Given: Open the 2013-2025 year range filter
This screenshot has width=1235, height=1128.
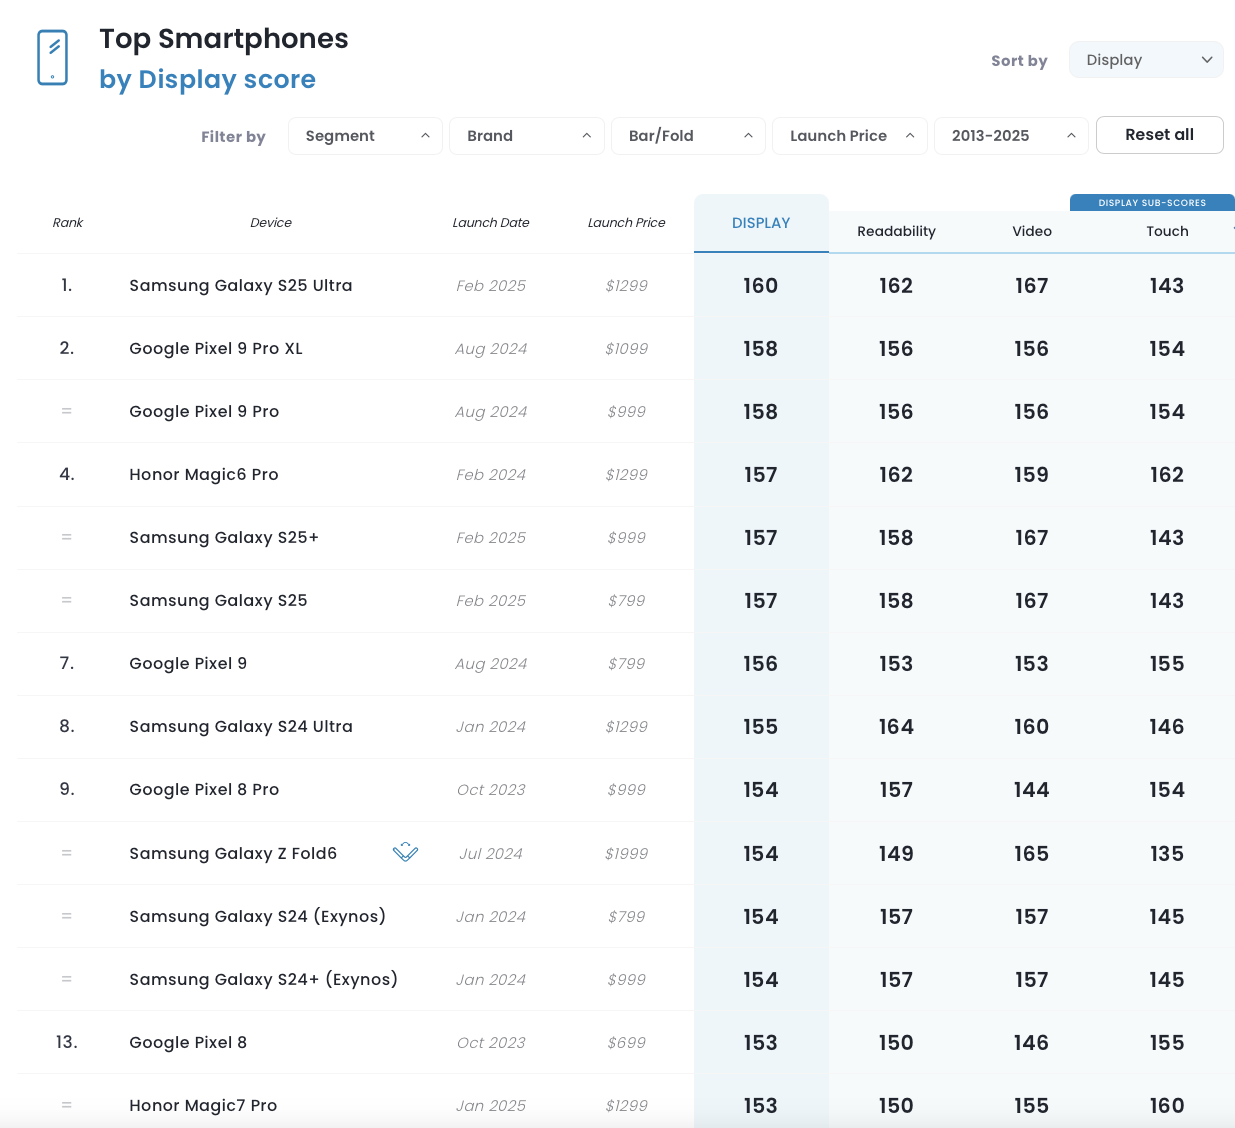Looking at the screenshot, I should pyautogui.click(x=1011, y=136).
